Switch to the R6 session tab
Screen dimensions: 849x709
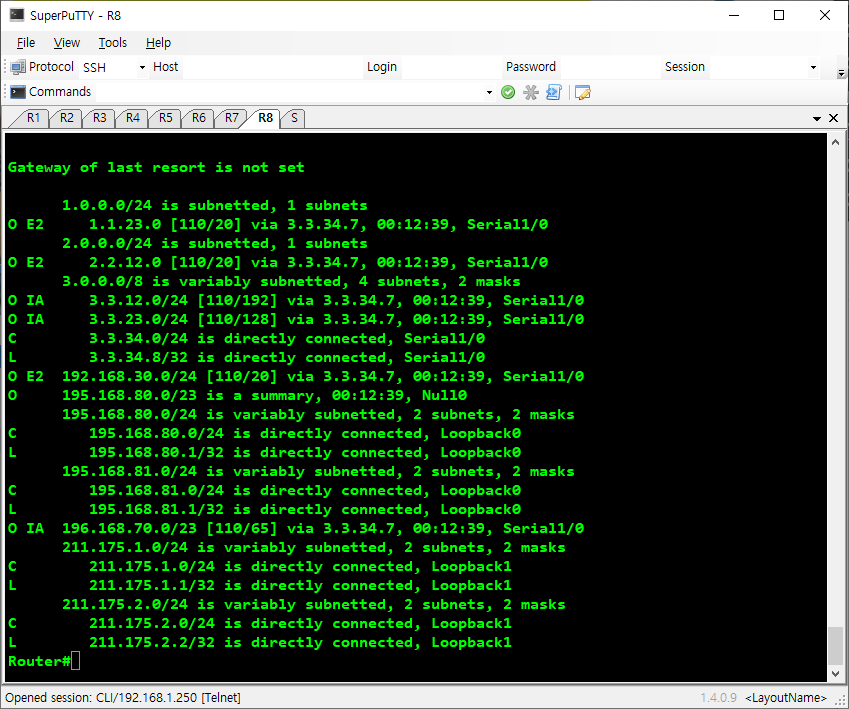point(199,118)
